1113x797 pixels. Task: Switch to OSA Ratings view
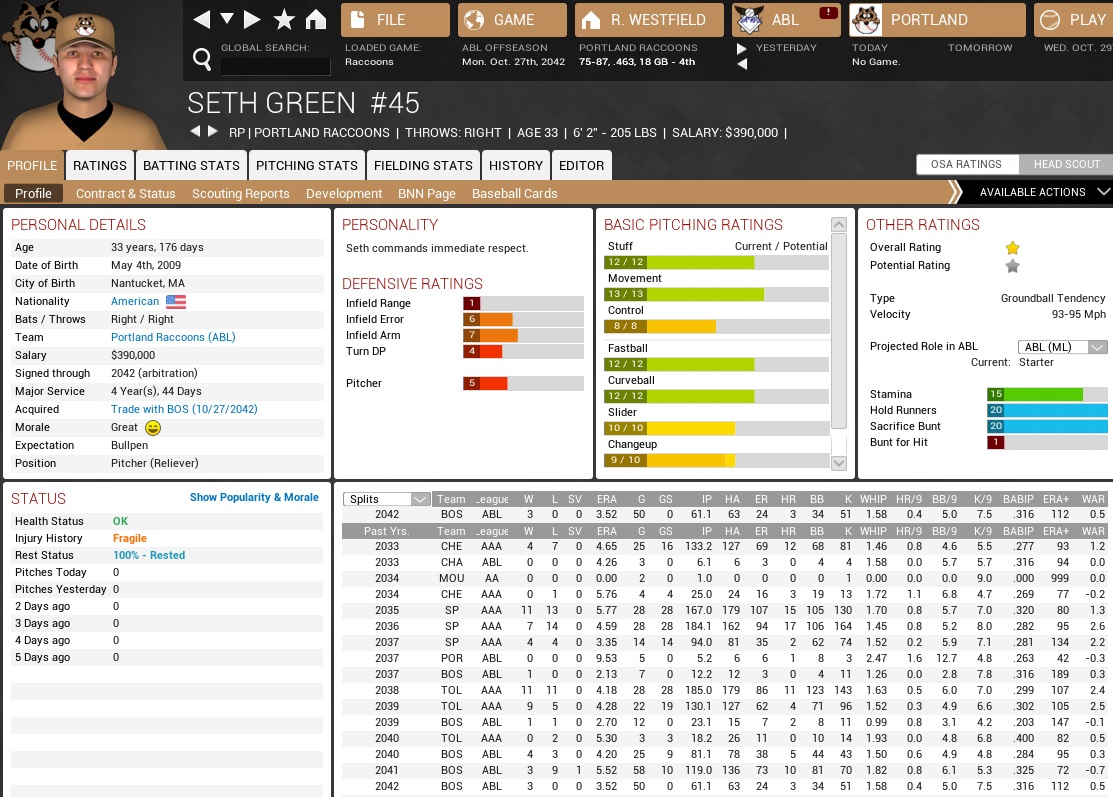click(x=967, y=165)
